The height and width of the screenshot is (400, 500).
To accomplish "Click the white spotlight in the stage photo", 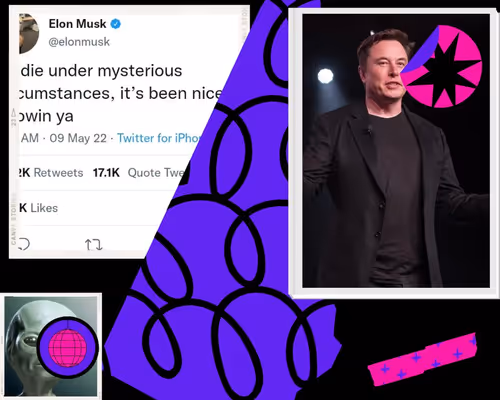I will pyautogui.click(x=325, y=76).
